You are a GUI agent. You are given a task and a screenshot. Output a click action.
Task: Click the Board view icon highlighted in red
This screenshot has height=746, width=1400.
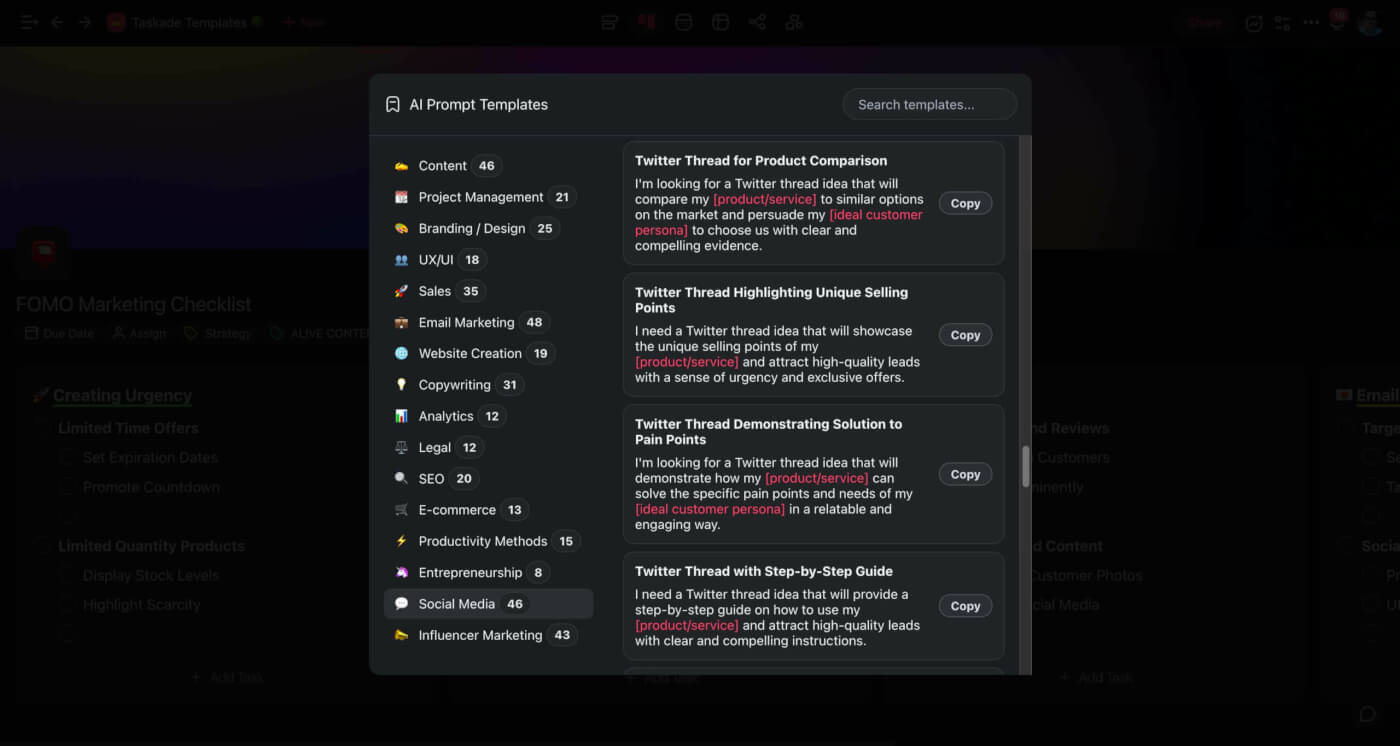(645, 22)
